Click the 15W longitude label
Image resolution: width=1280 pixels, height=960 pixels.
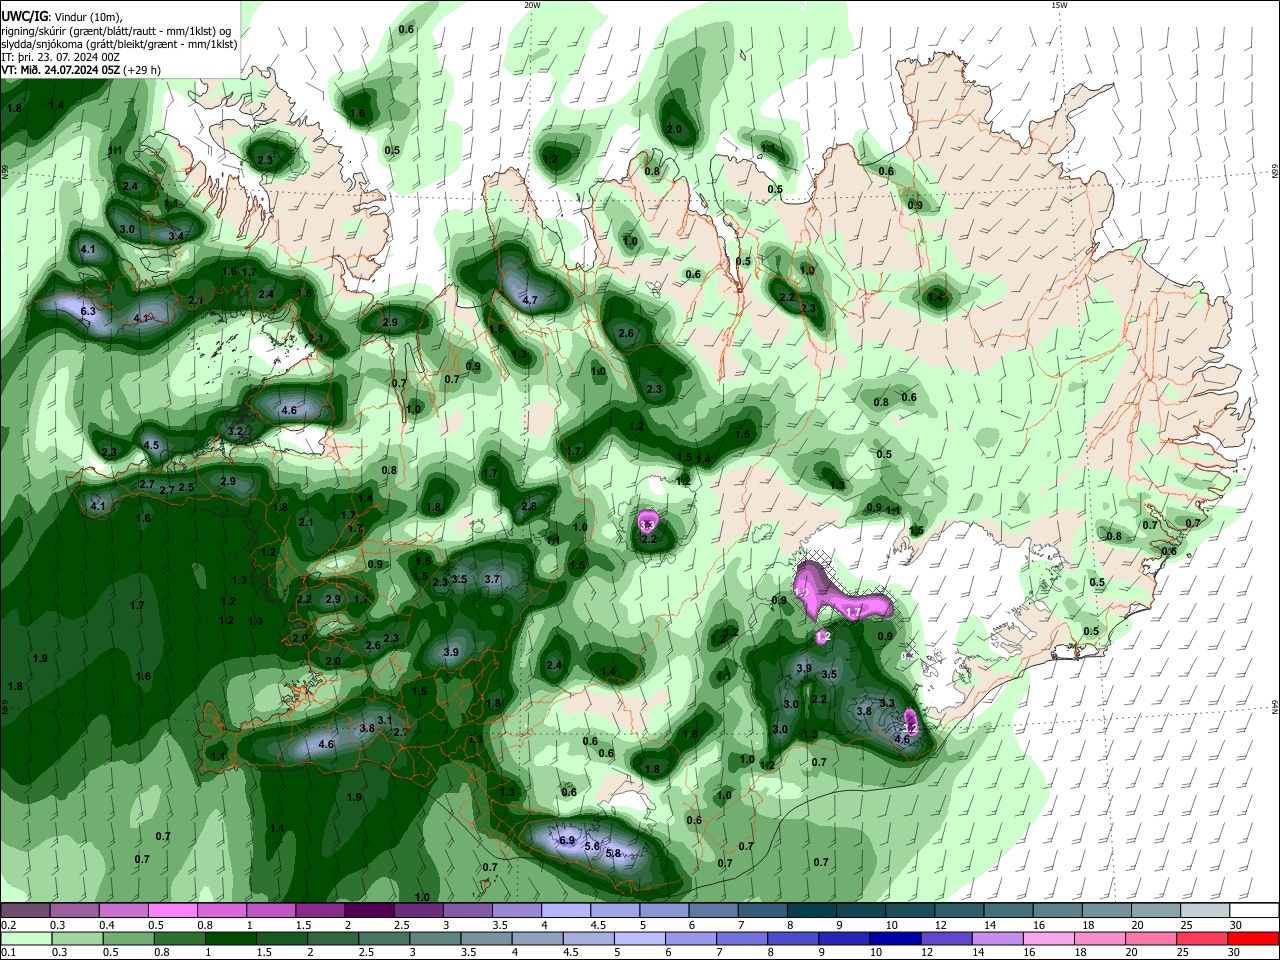[1059, 5]
